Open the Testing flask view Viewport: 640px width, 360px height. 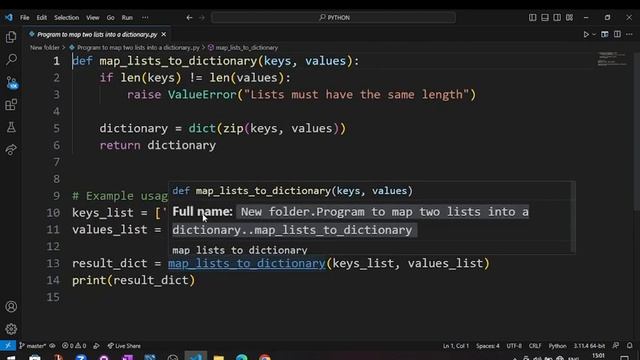coord(11,127)
